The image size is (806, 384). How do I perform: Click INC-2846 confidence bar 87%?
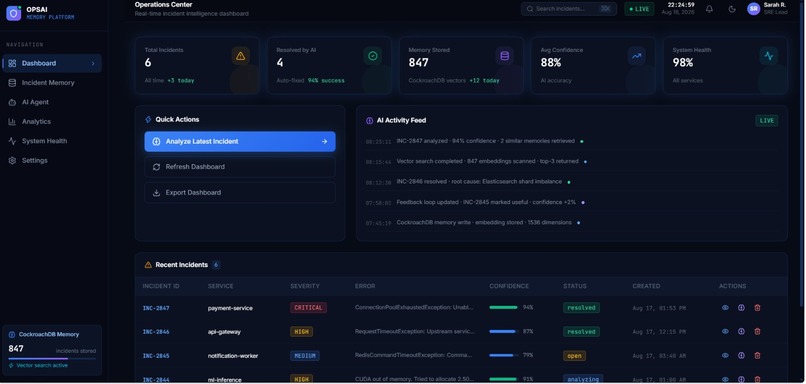[x=504, y=332]
